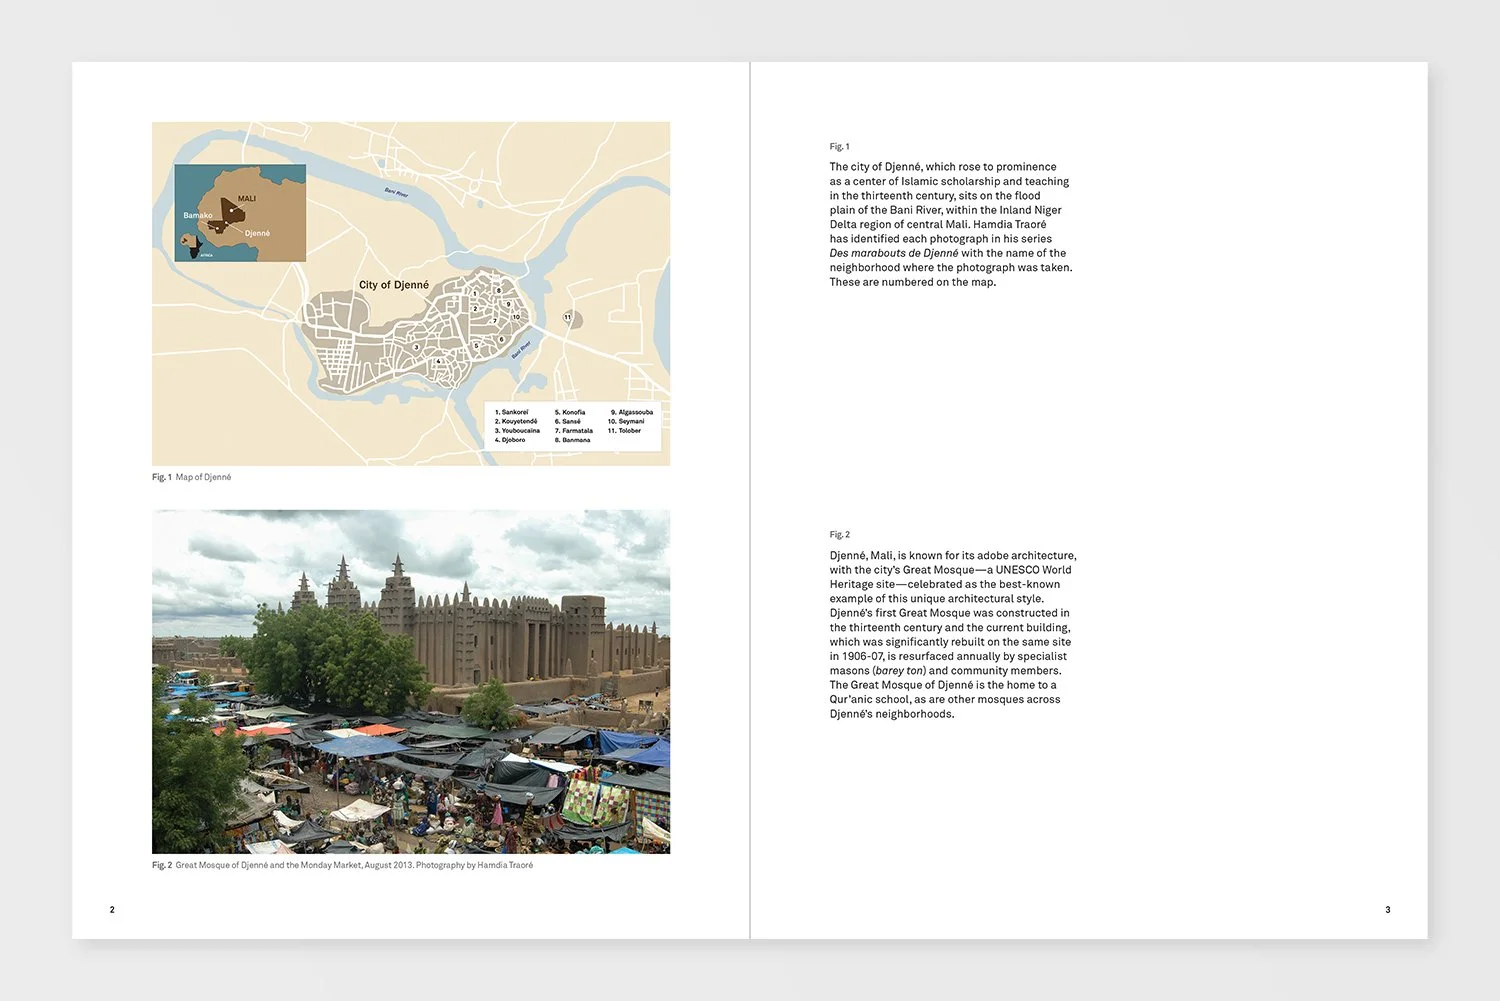Click the Africa locator inset map
1500x1001 pixels.
[x=240, y=213]
